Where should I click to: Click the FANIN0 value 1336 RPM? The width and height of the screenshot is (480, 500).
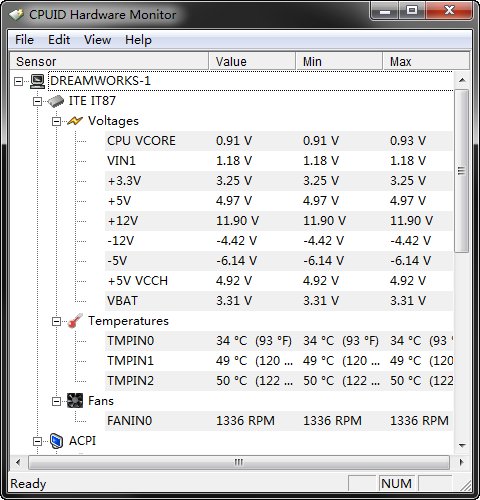click(x=245, y=421)
